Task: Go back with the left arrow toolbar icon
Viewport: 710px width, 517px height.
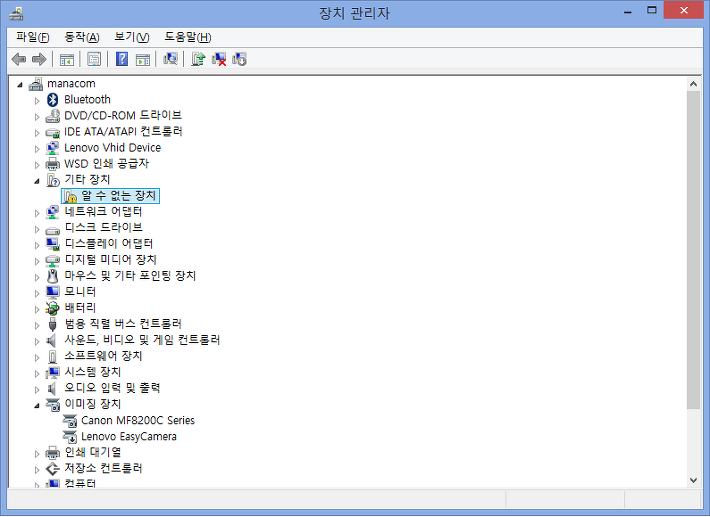Action: click(19, 59)
